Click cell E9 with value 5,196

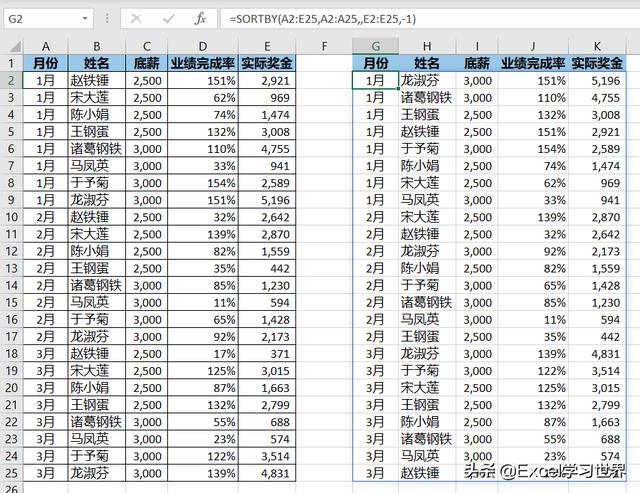(x=267, y=200)
